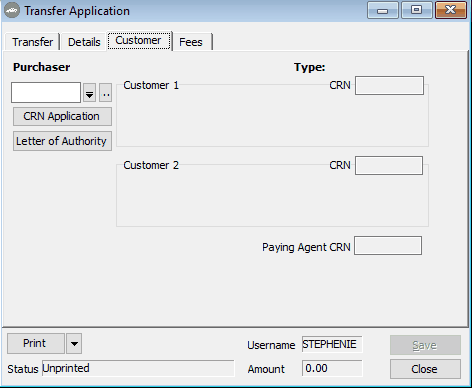Close the window with the X button
The image size is (473, 391).
point(451,10)
